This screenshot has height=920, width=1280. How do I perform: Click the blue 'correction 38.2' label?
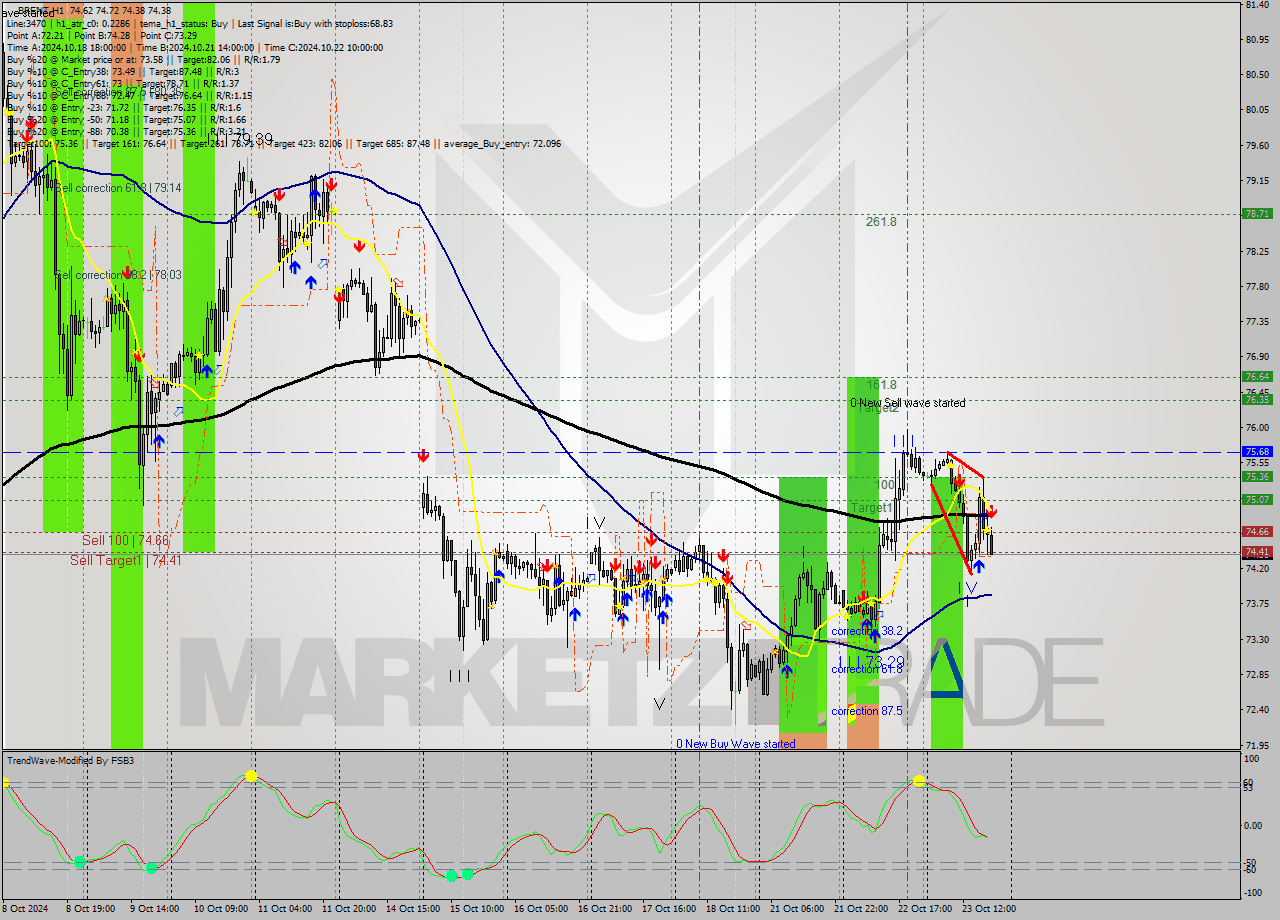click(867, 631)
